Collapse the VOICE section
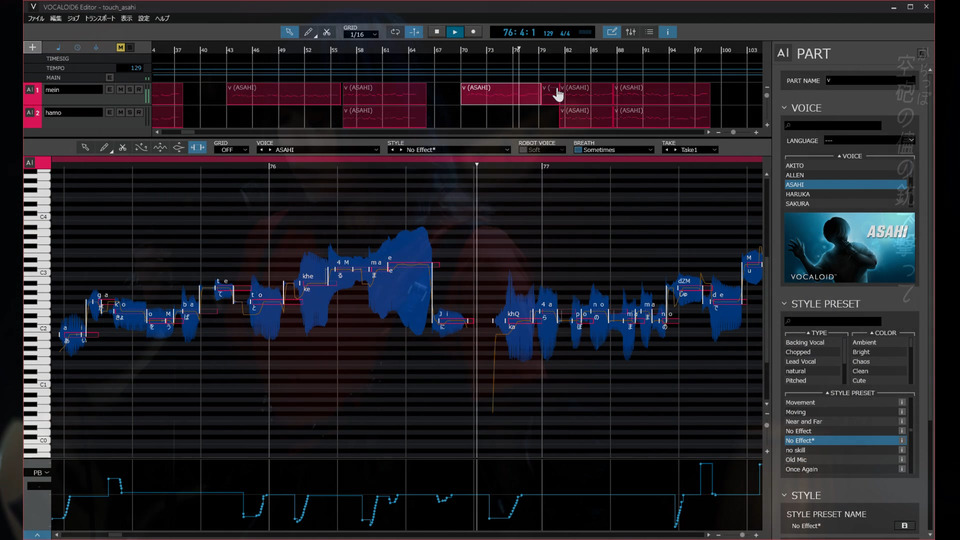Viewport: 960px width, 540px height. pos(784,108)
